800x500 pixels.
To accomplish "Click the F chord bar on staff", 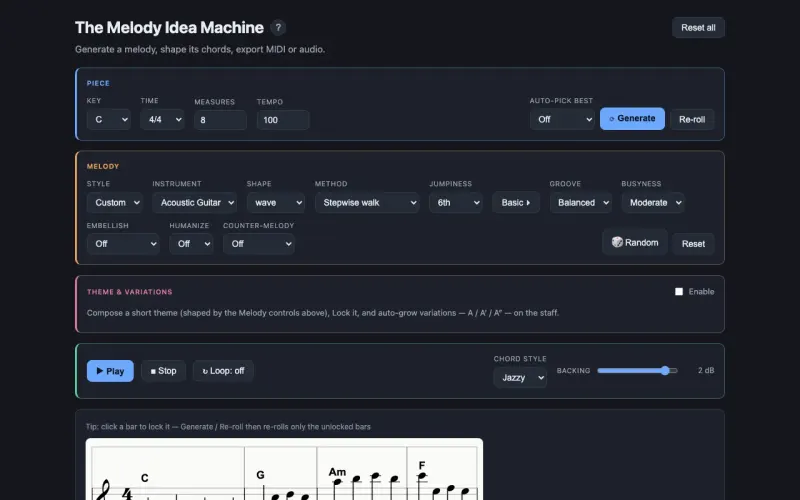I will tap(442, 474).
